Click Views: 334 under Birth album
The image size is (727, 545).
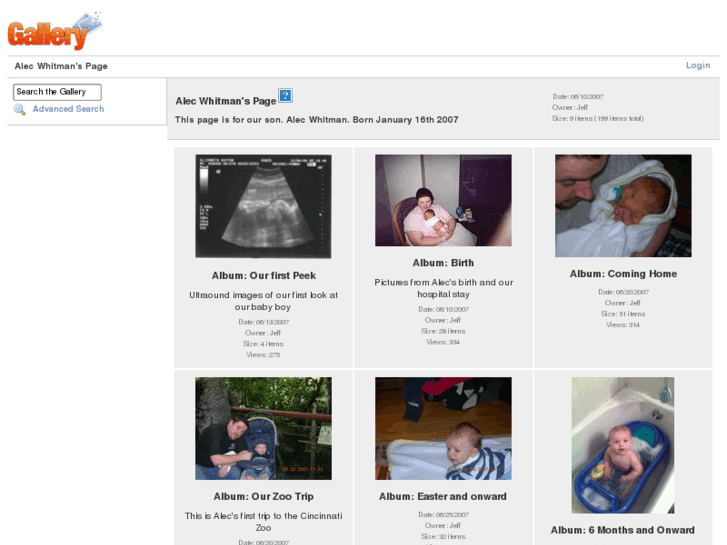click(443, 342)
